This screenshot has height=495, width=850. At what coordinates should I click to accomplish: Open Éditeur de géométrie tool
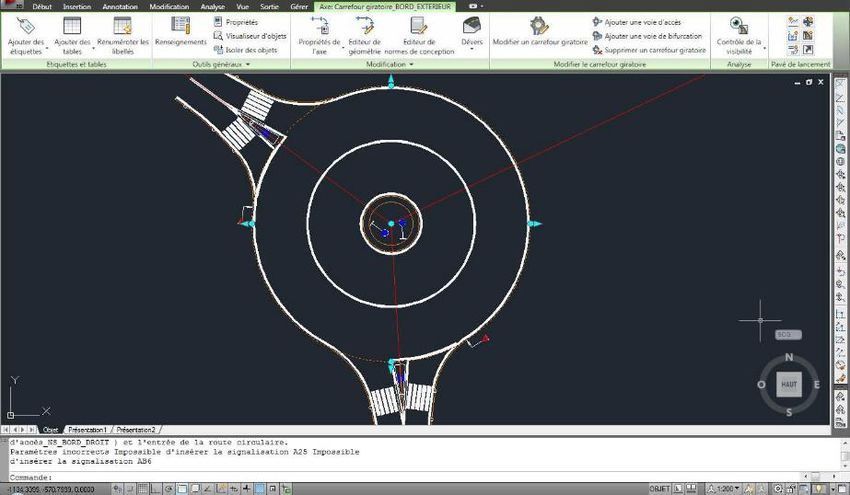(363, 30)
